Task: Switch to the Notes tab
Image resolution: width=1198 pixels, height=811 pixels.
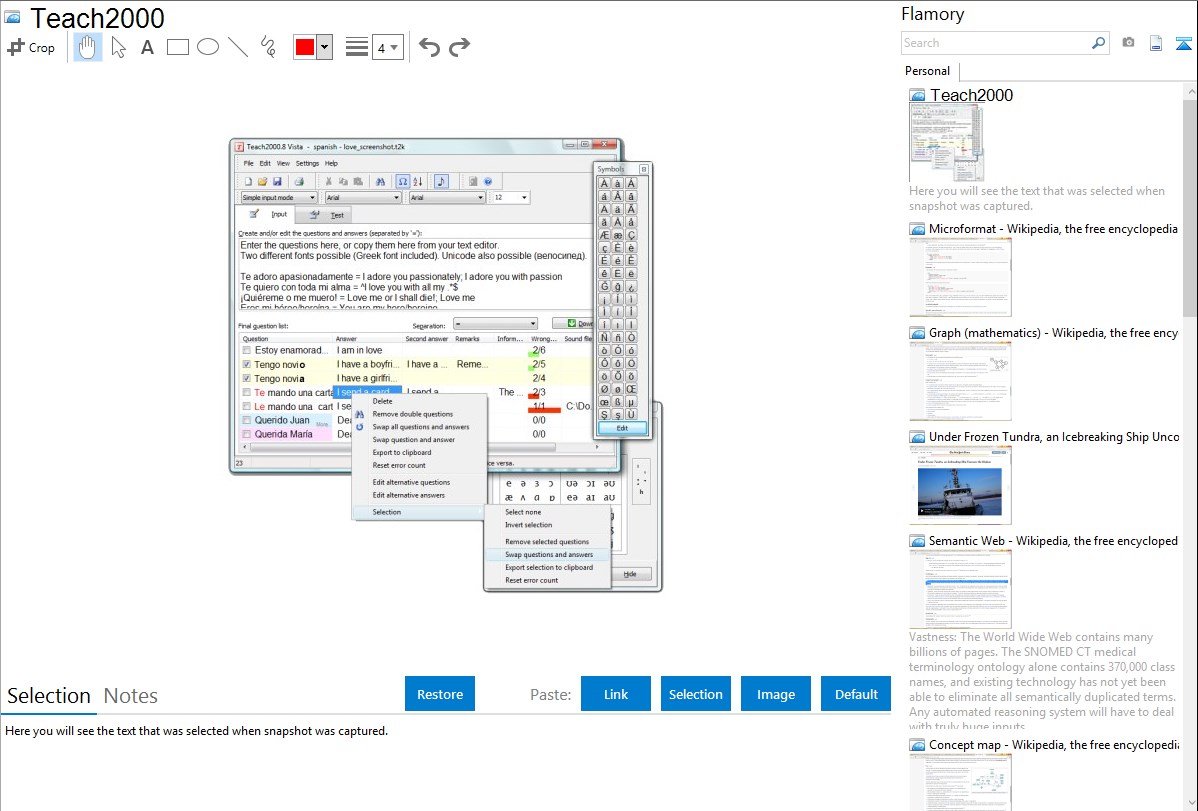Action: [x=131, y=696]
